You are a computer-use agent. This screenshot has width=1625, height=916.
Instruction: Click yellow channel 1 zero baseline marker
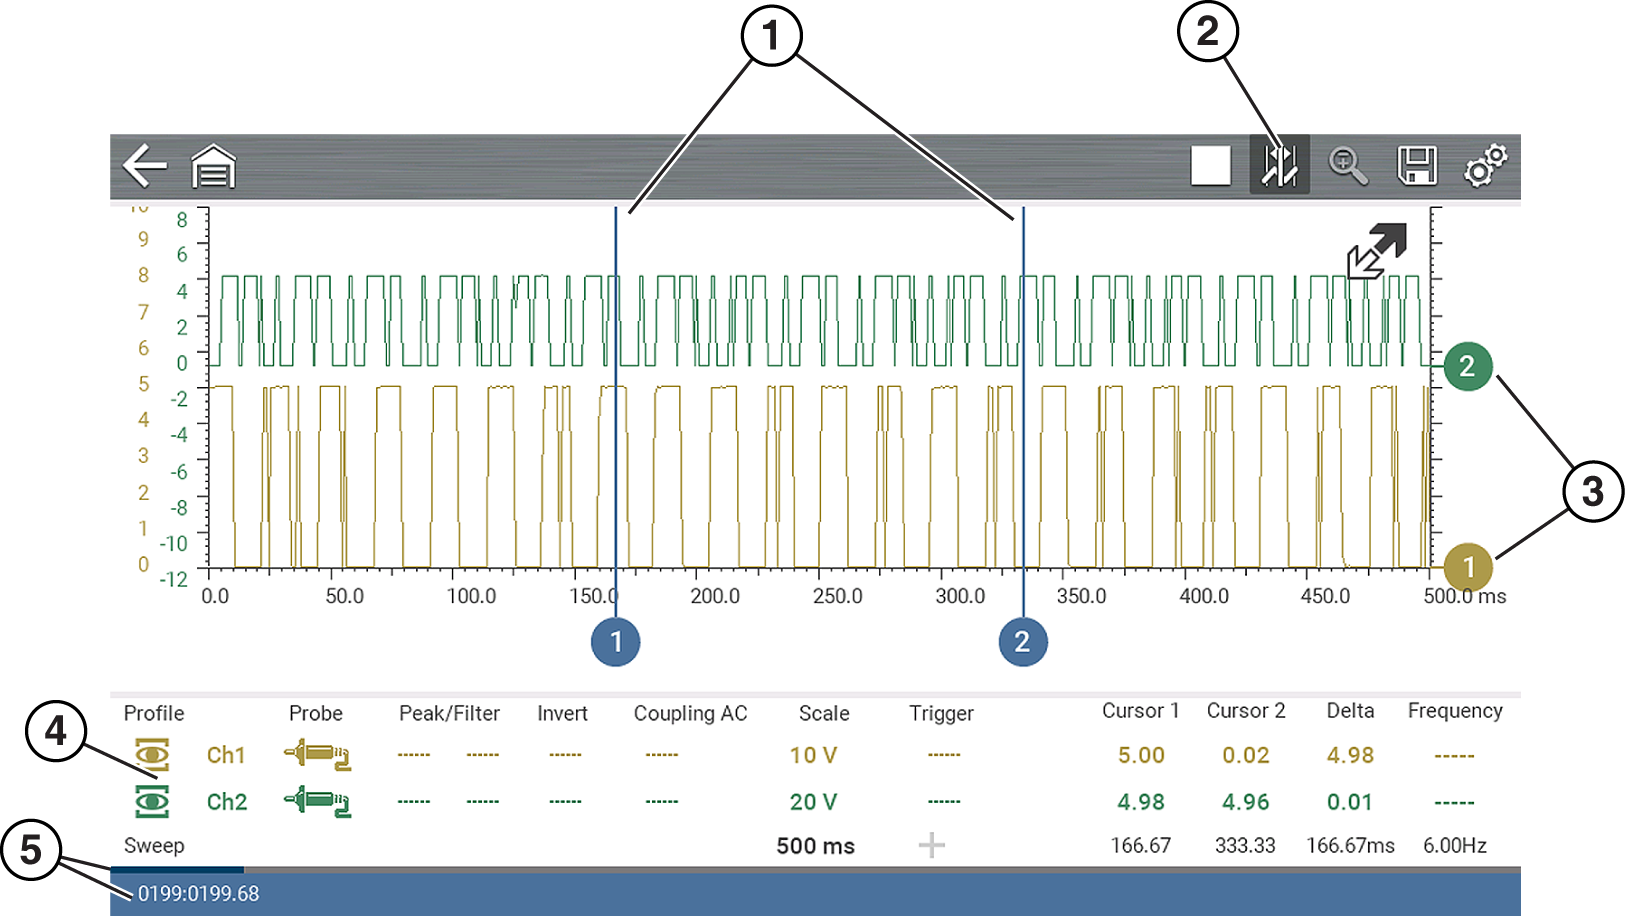point(1468,567)
